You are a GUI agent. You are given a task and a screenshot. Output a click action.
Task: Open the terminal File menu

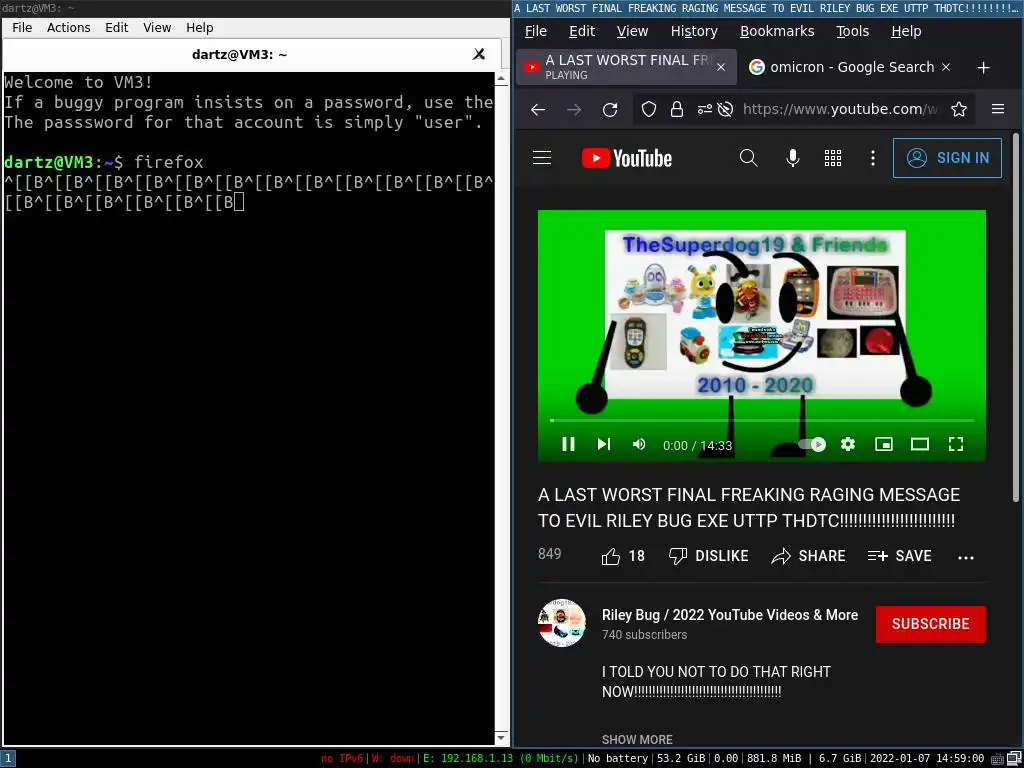pos(22,28)
